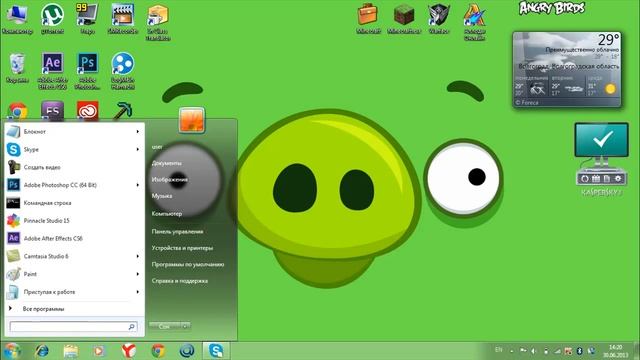This screenshot has width=640, height=360.
Task: Open Устройства и принтеры from the Start menu
Action: (182, 248)
